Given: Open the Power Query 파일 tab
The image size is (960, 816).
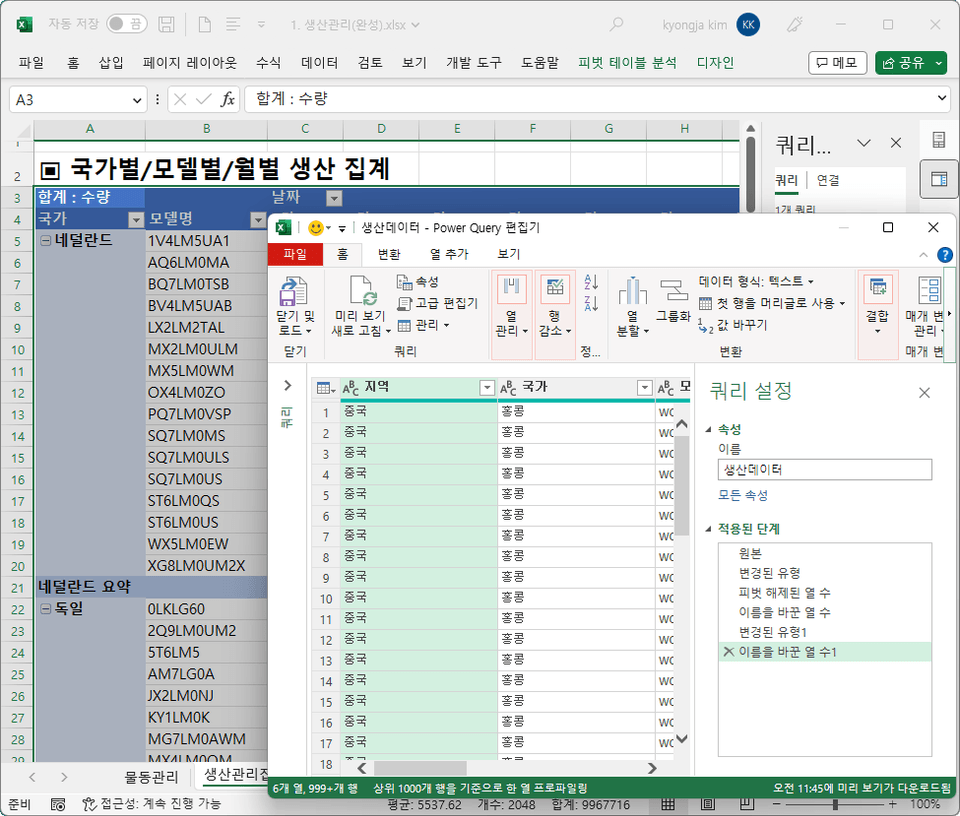Looking at the screenshot, I should click(295, 254).
